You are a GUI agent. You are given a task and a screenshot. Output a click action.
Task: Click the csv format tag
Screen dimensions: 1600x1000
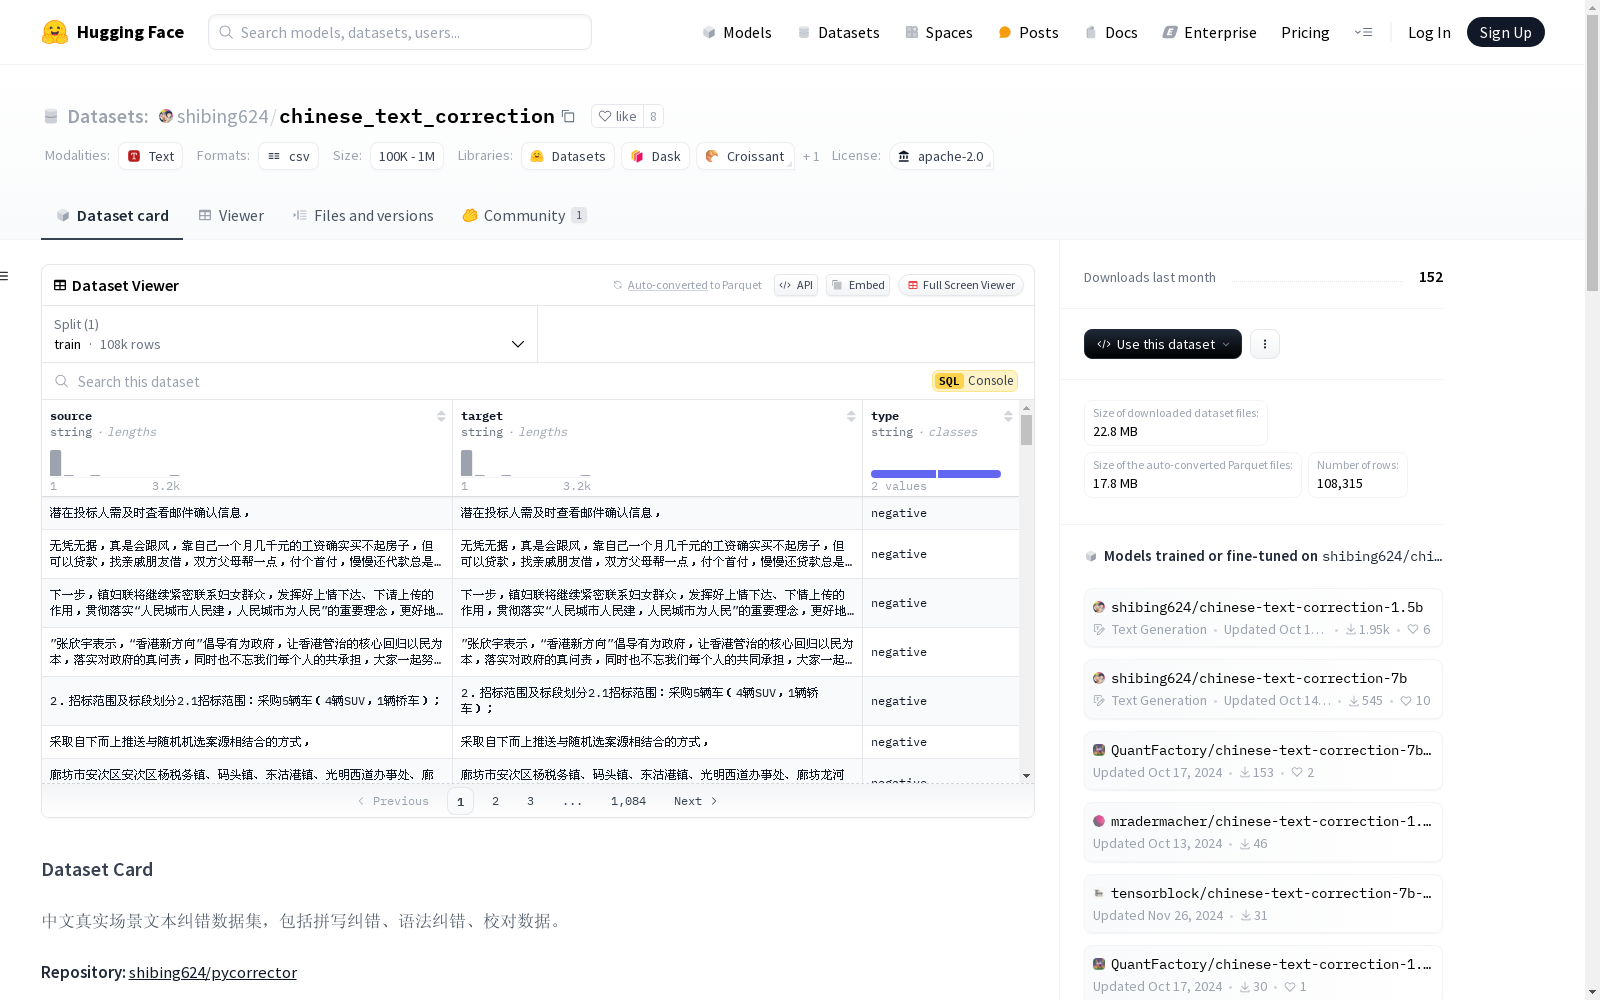(289, 156)
